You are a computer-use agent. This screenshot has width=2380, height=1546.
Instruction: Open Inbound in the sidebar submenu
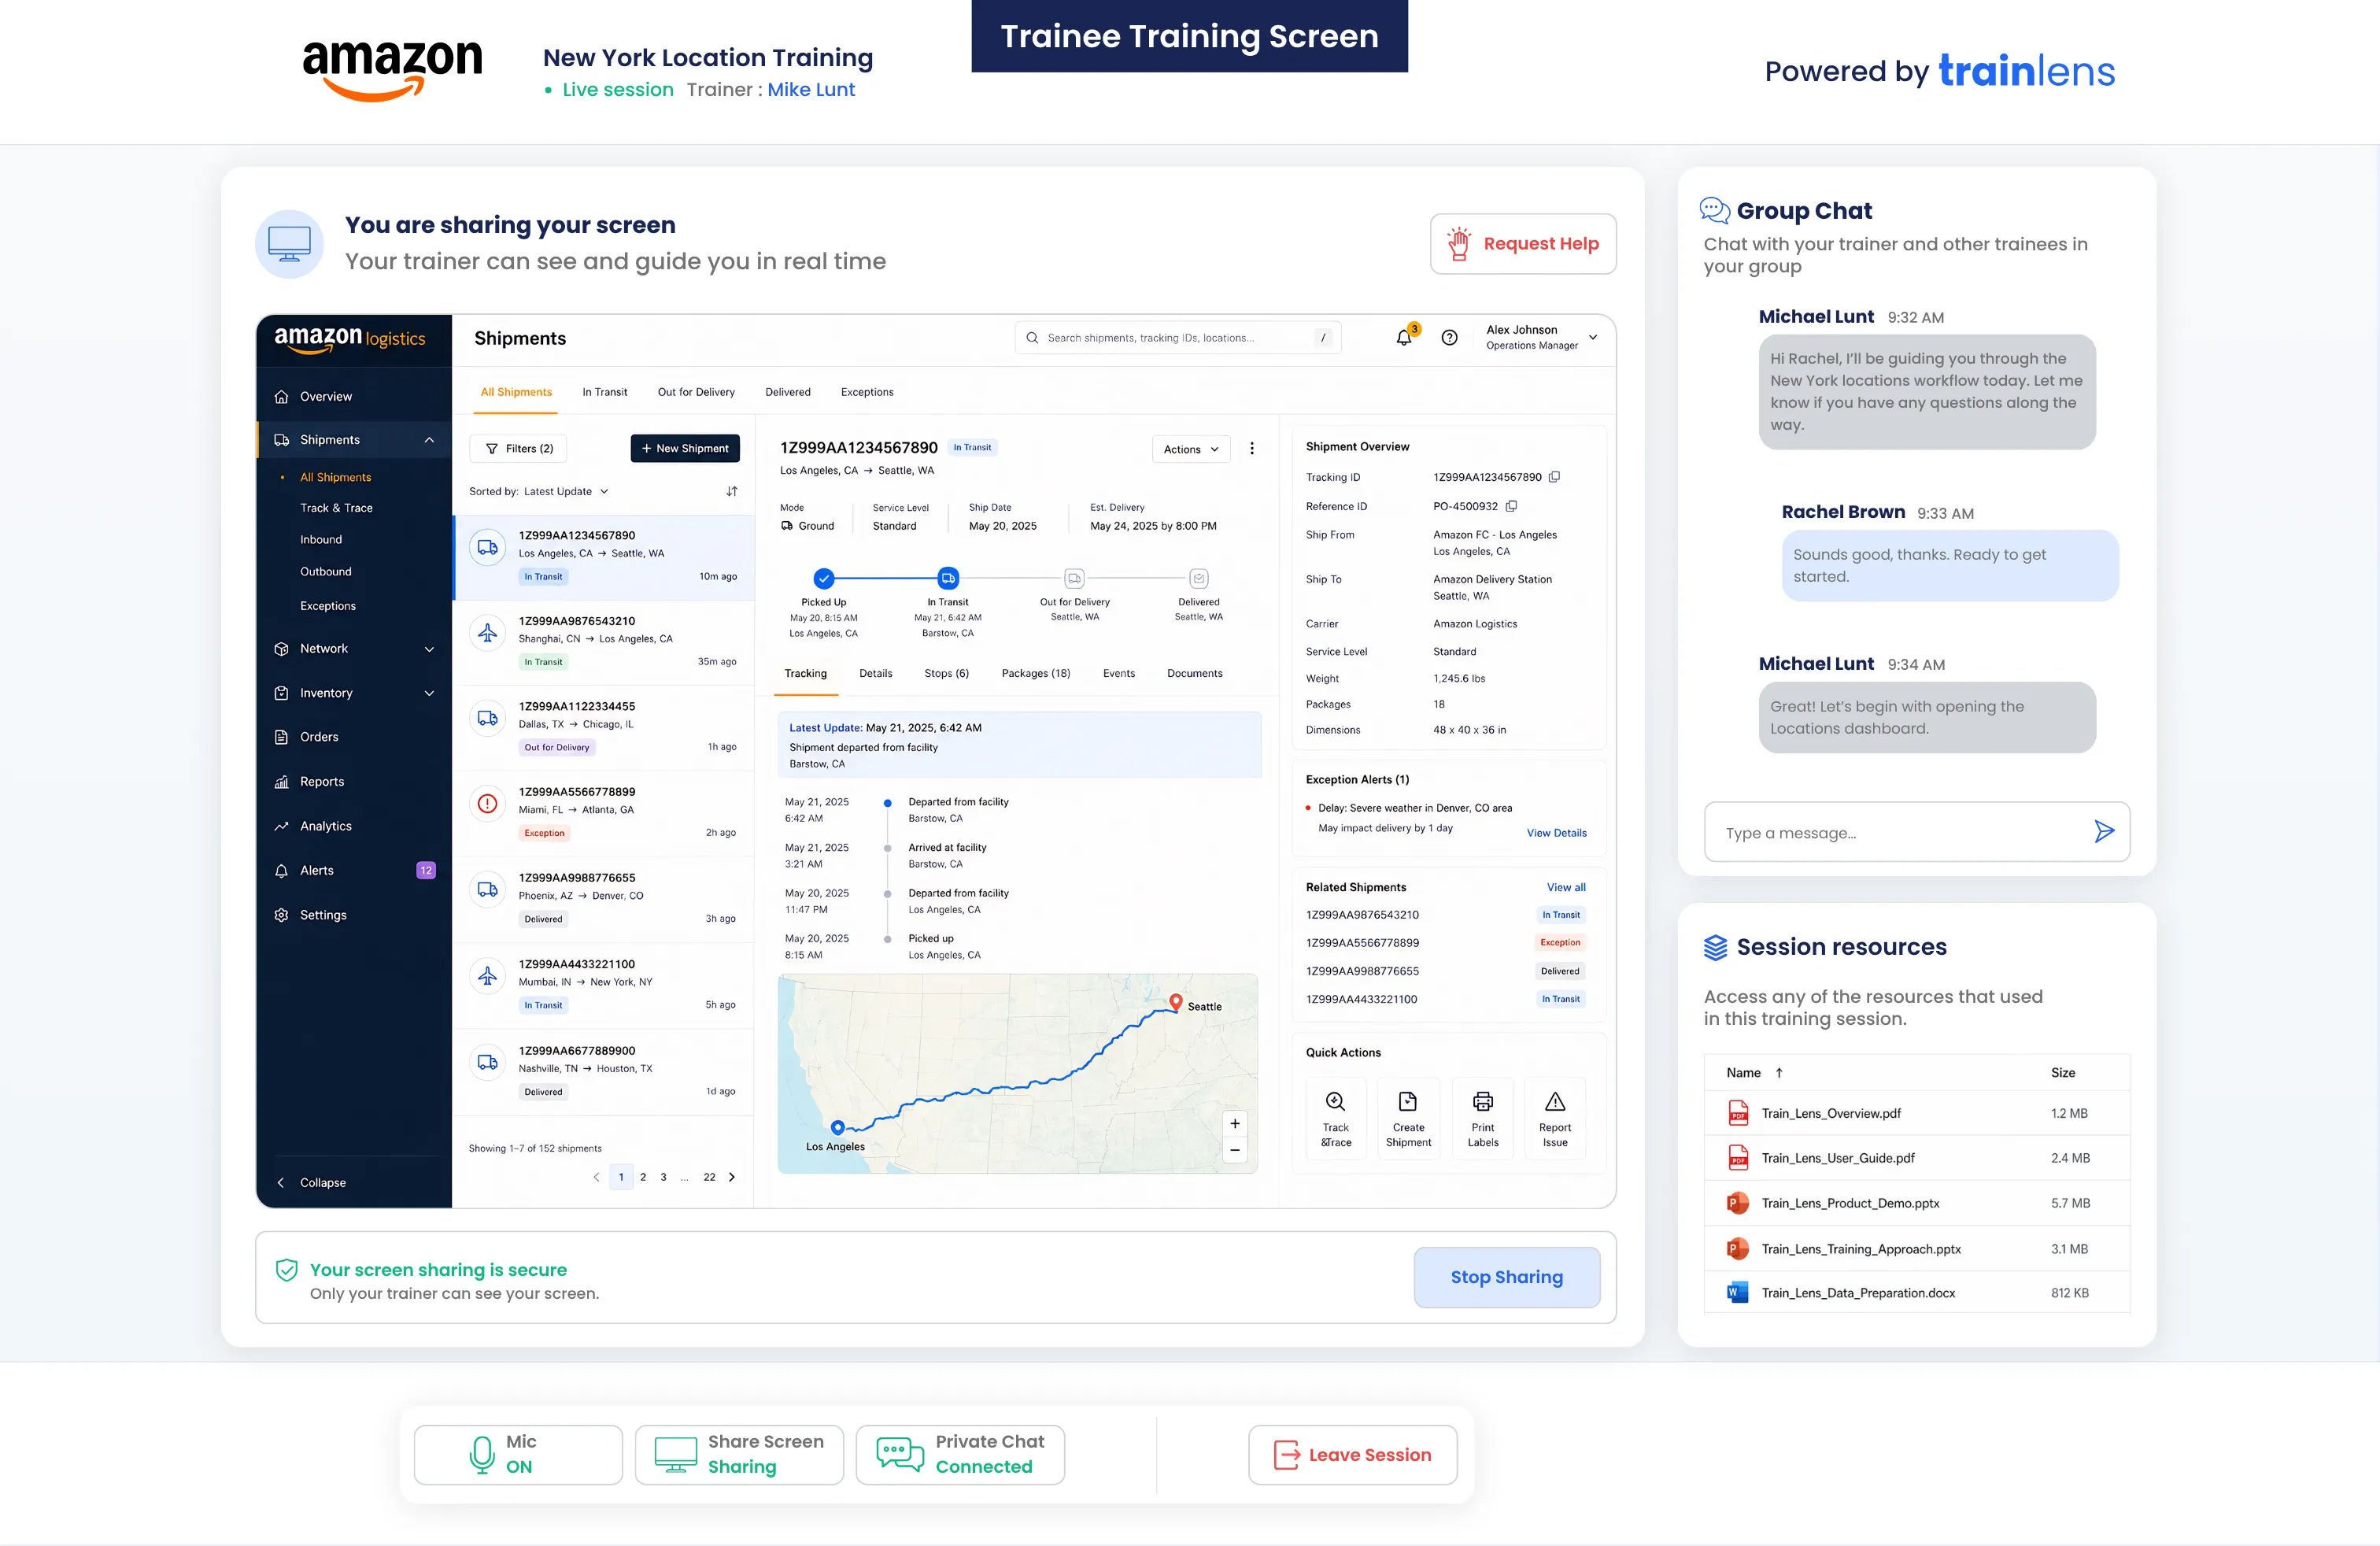click(321, 540)
